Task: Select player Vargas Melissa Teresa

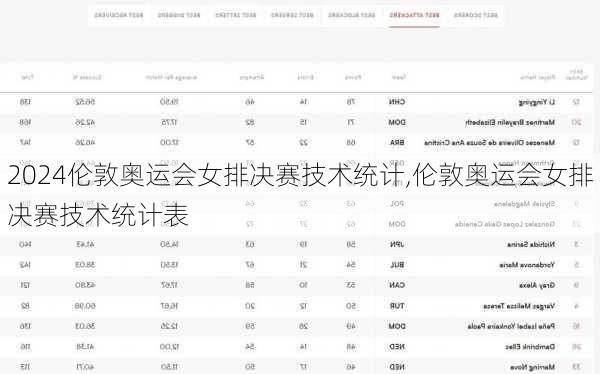Action: click(x=519, y=306)
